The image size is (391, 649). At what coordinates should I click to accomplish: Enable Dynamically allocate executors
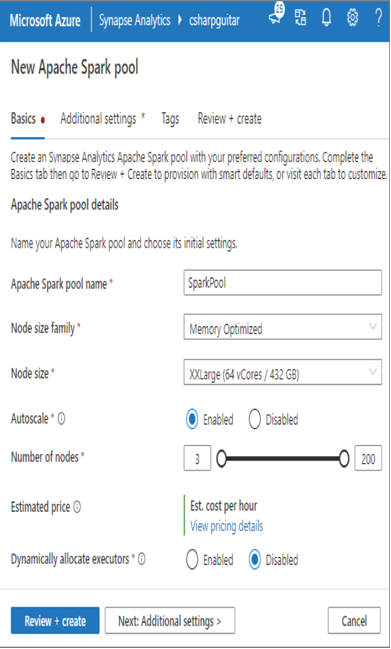tap(192, 560)
